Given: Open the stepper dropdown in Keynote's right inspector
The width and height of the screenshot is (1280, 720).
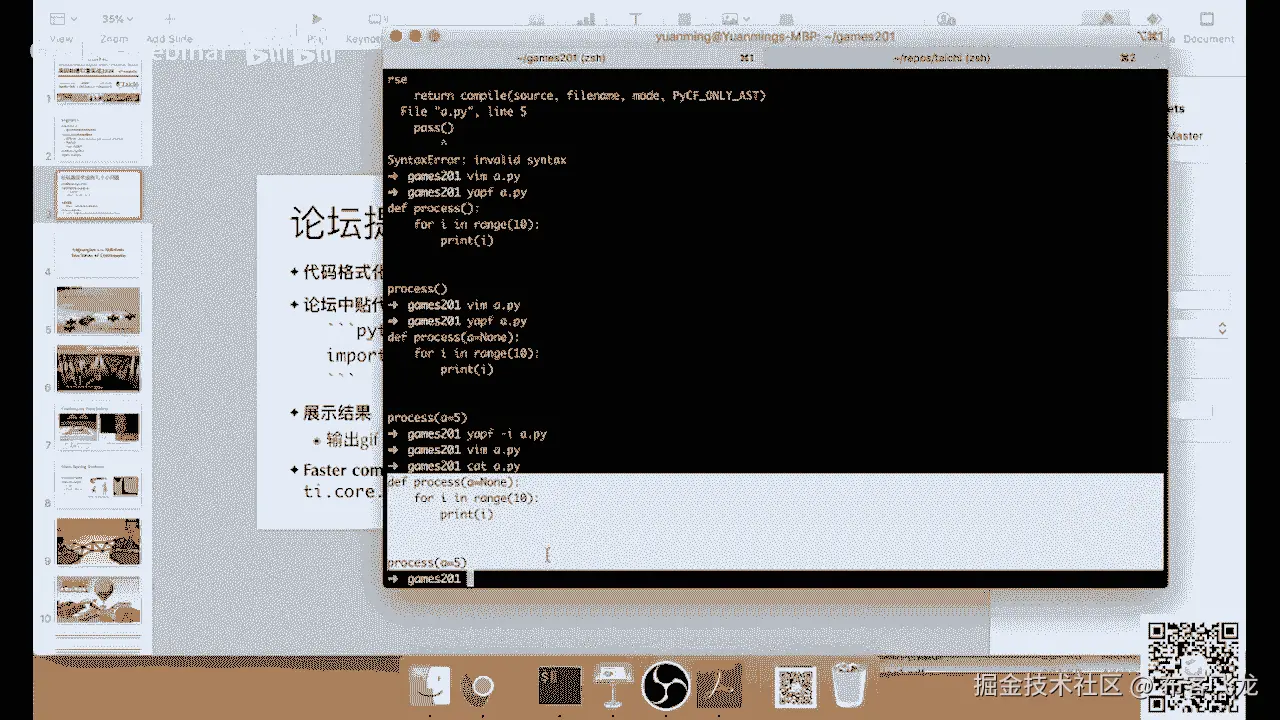Looking at the screenshot, I should tap(1222, 328).
